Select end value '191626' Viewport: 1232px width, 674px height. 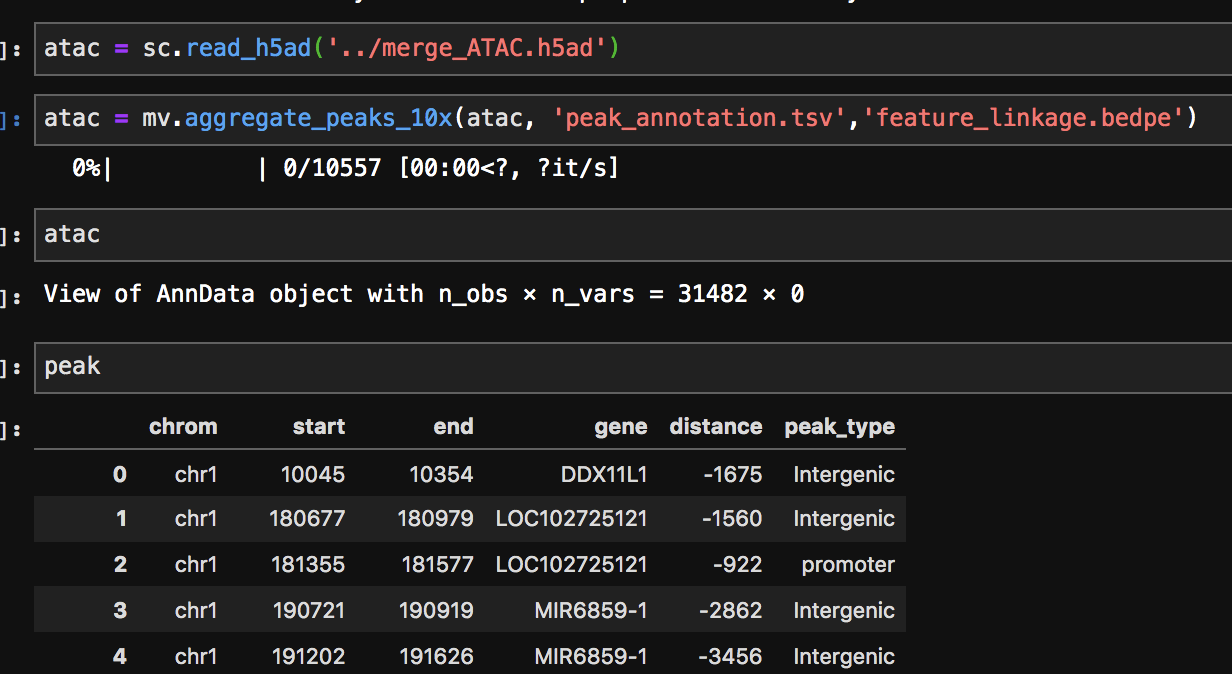(x=436, y=656)
